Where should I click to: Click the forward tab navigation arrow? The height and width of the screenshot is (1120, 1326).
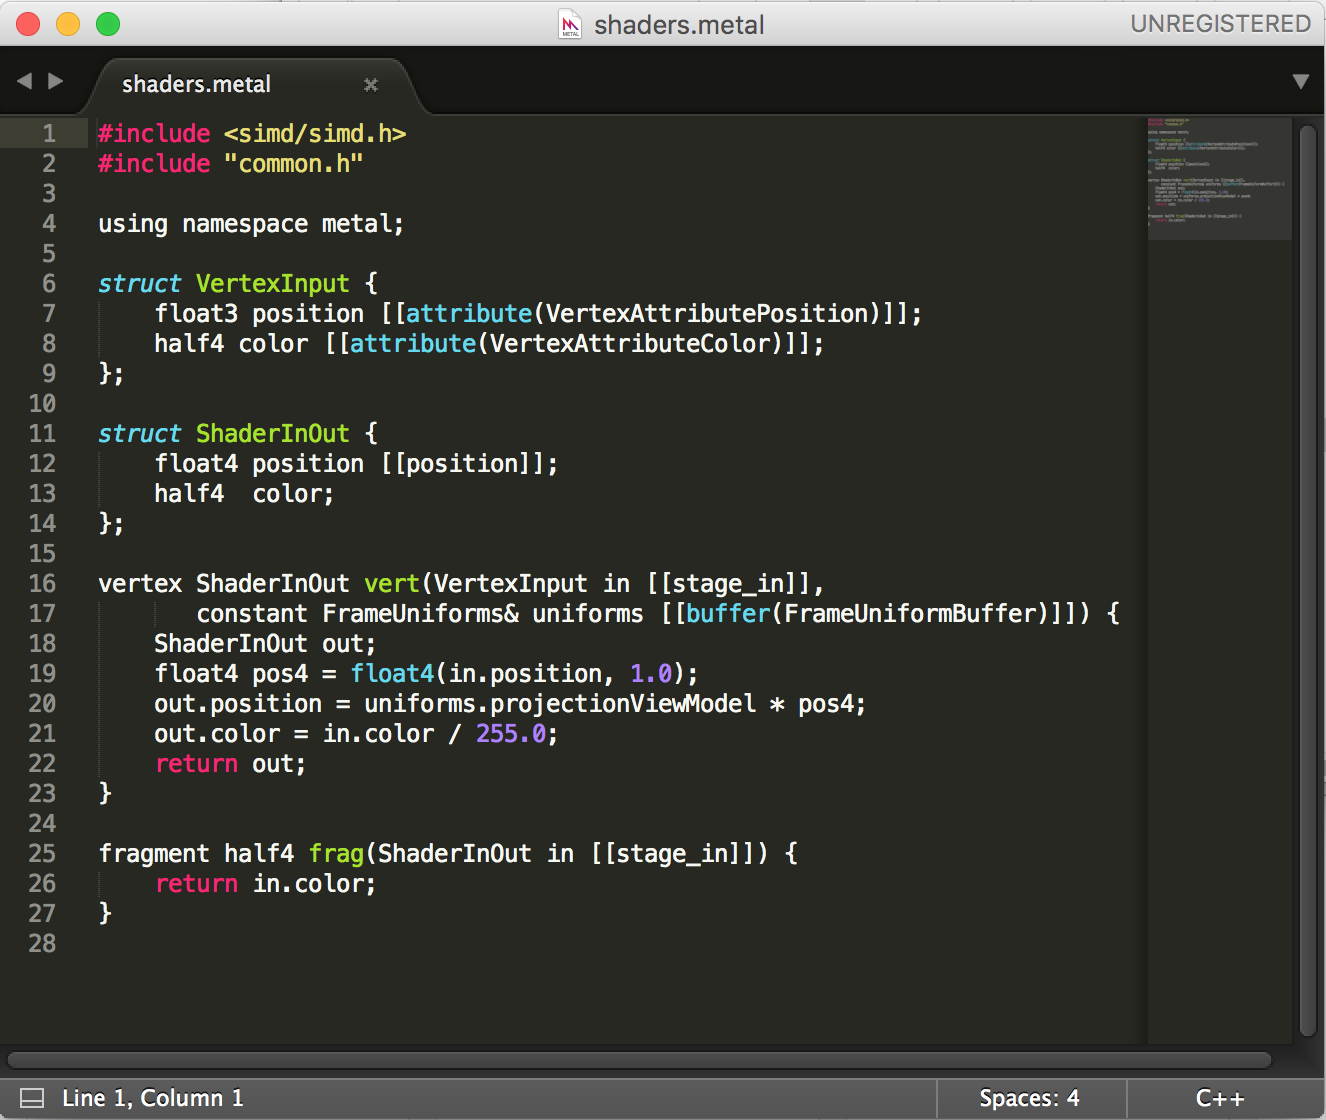click(x=56, y=81)
